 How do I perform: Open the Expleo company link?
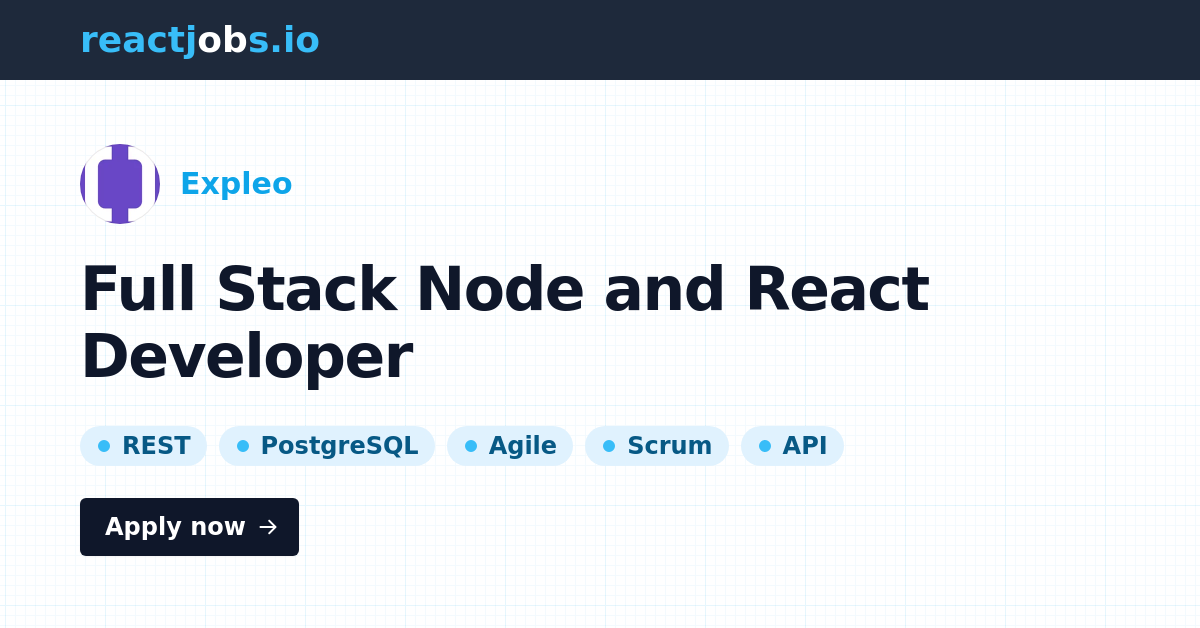pos(236,184)
